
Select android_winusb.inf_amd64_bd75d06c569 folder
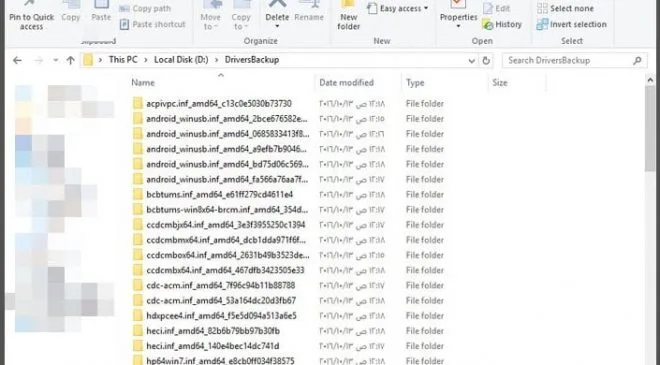[x=228, y=164]
